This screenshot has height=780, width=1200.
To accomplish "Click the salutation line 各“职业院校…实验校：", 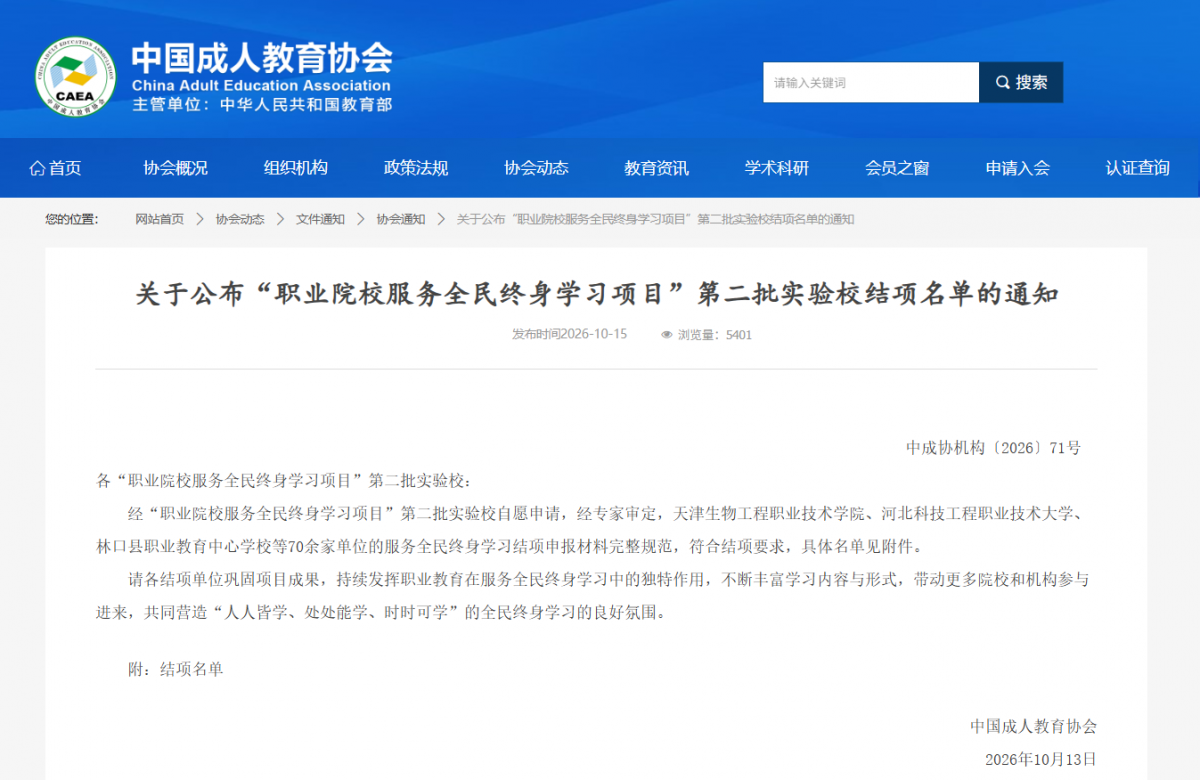I will [283, 480].
